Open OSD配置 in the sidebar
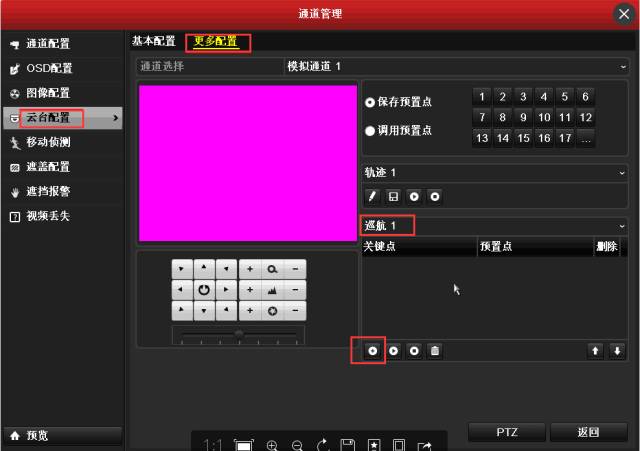640x451 pixels. point(62,68)
